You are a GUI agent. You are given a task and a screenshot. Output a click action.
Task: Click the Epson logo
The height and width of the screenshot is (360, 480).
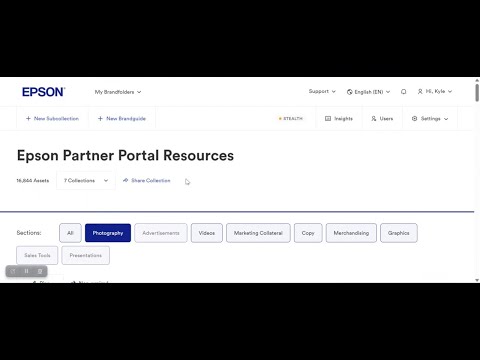coord(44,92)
